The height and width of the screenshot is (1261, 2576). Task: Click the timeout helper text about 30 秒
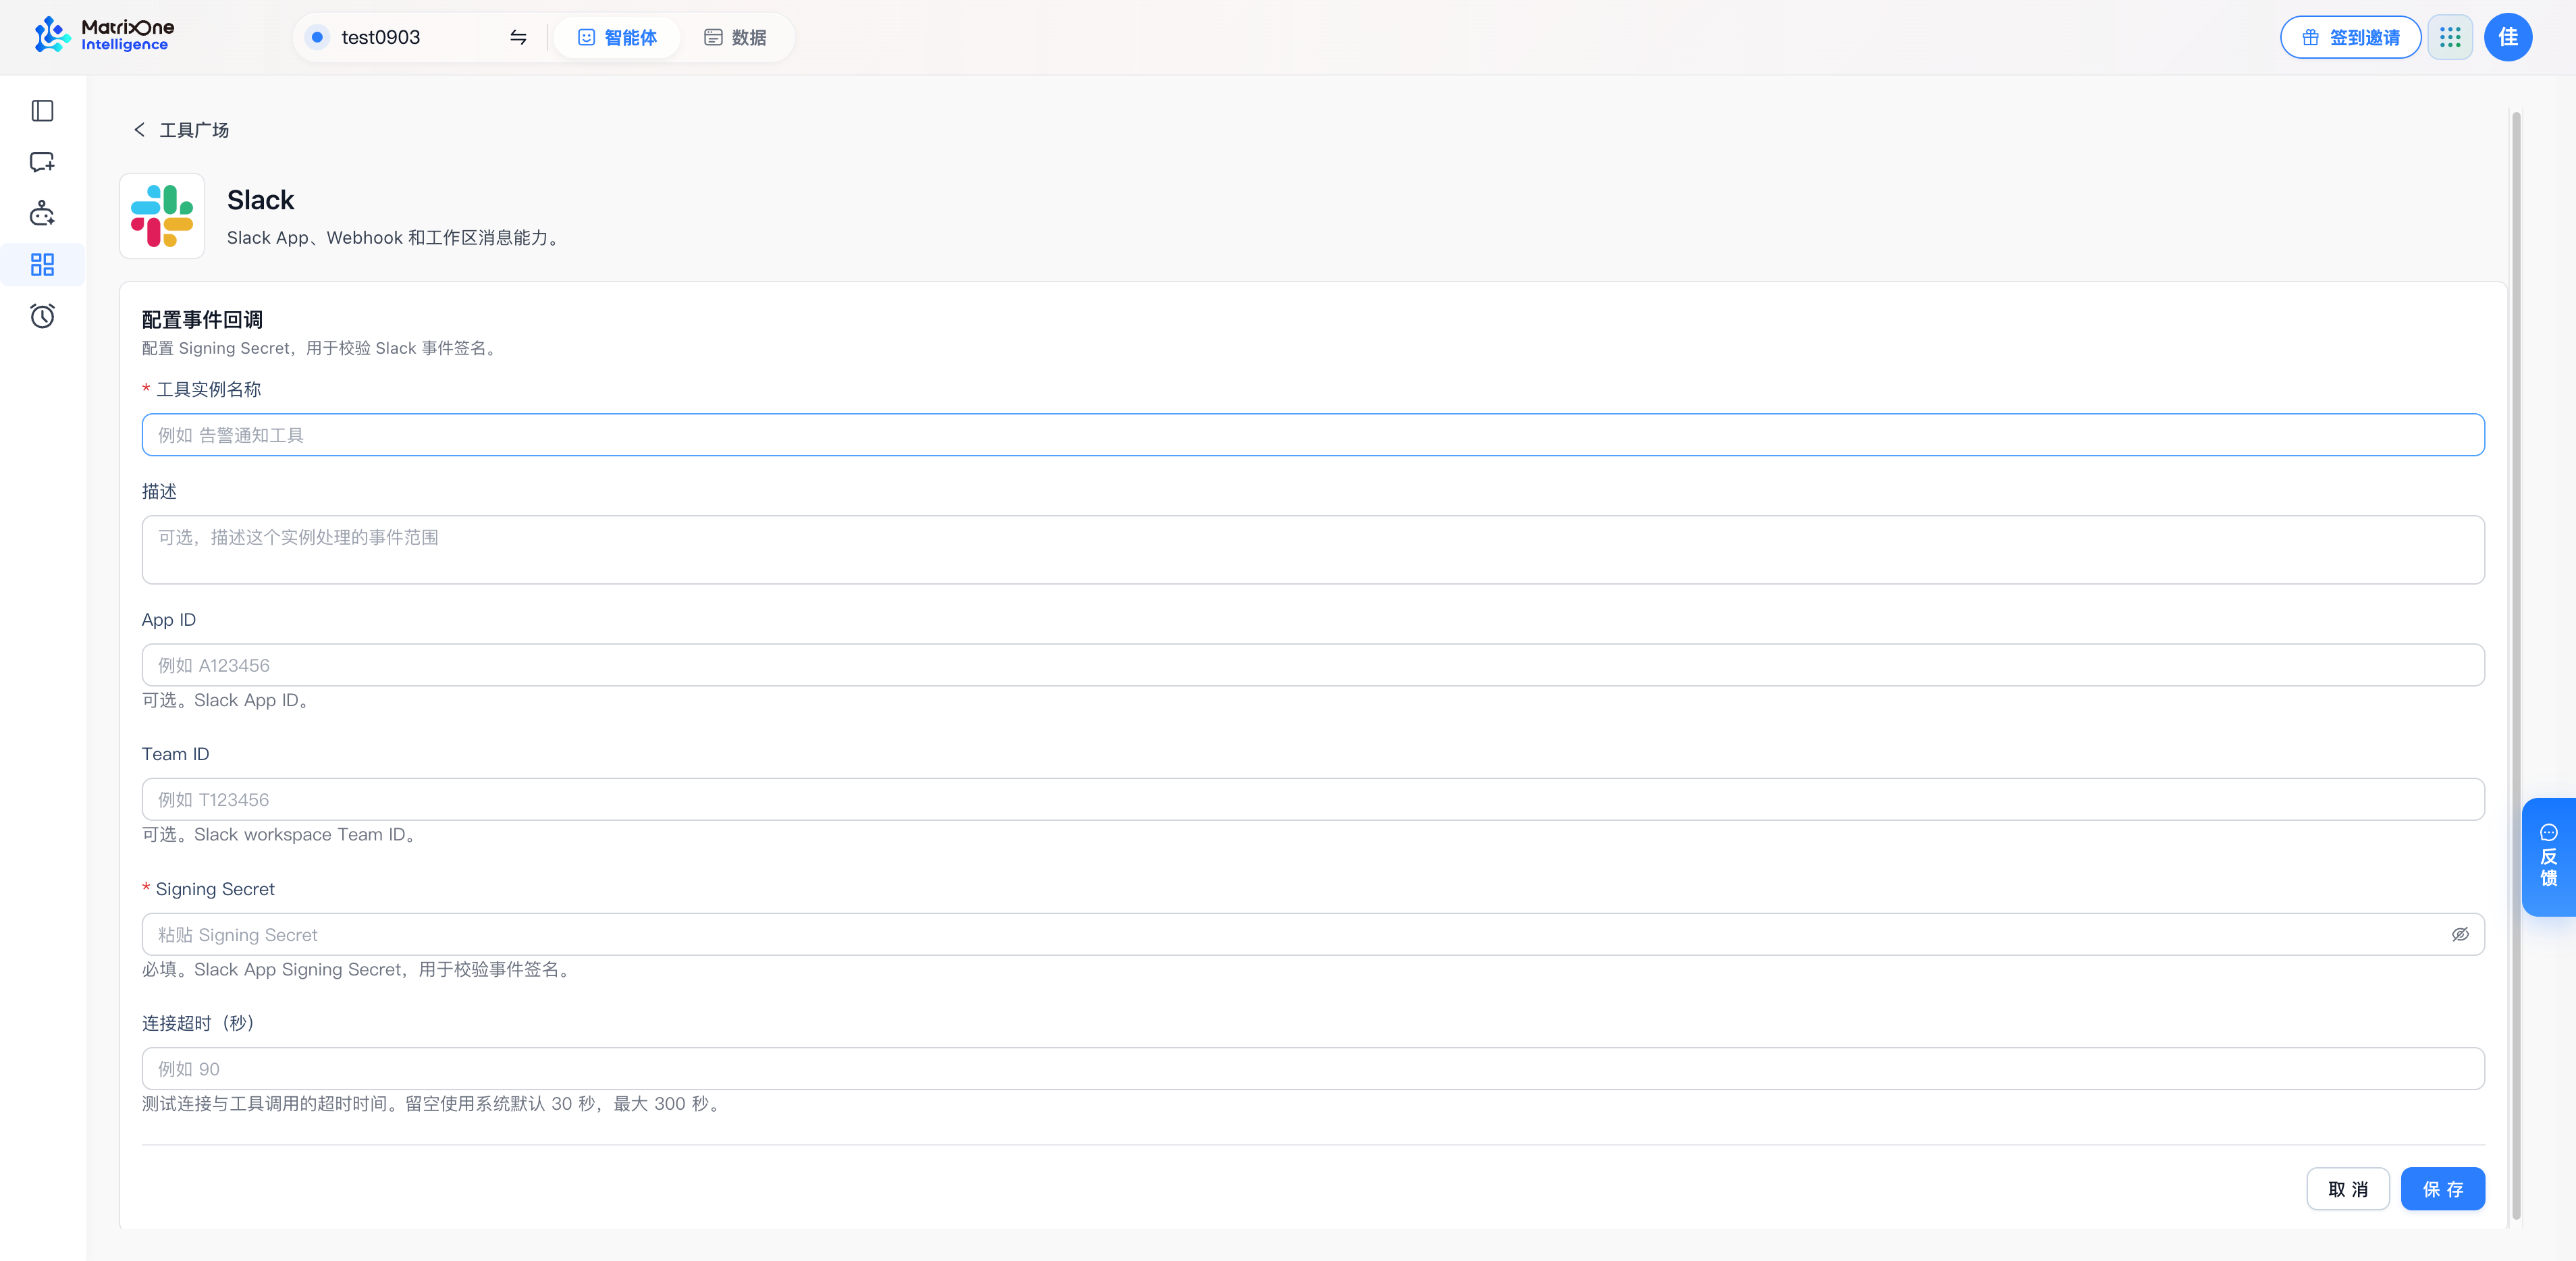(x=432, y=1104)
